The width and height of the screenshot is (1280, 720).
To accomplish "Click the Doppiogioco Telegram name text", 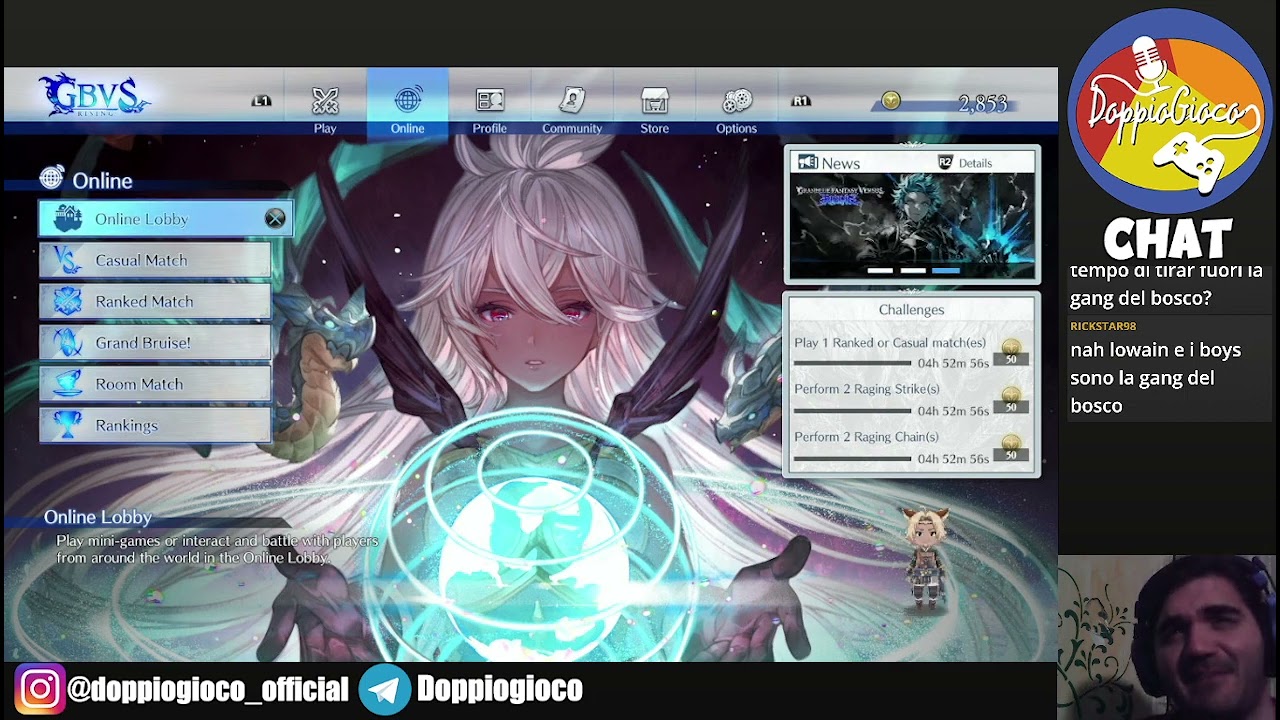I will coord(499,689).
